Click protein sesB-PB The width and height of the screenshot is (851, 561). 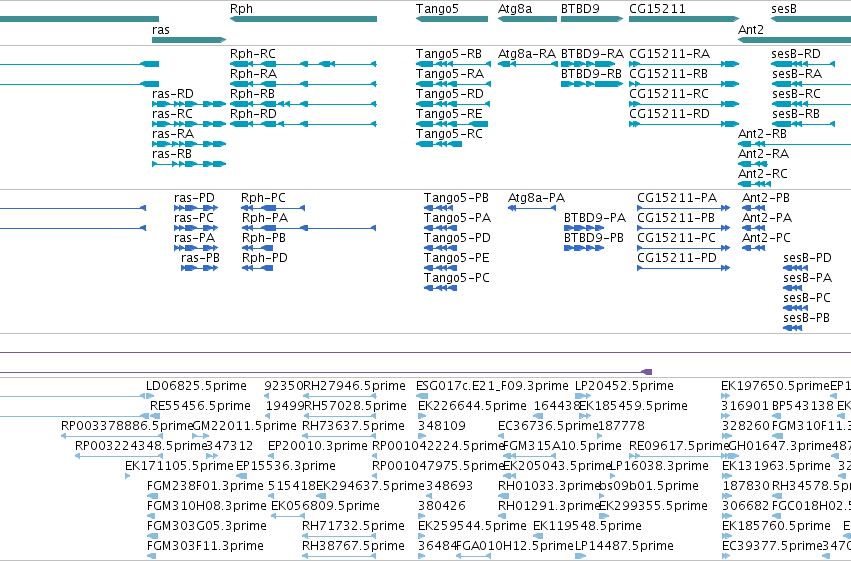point(793,328)
